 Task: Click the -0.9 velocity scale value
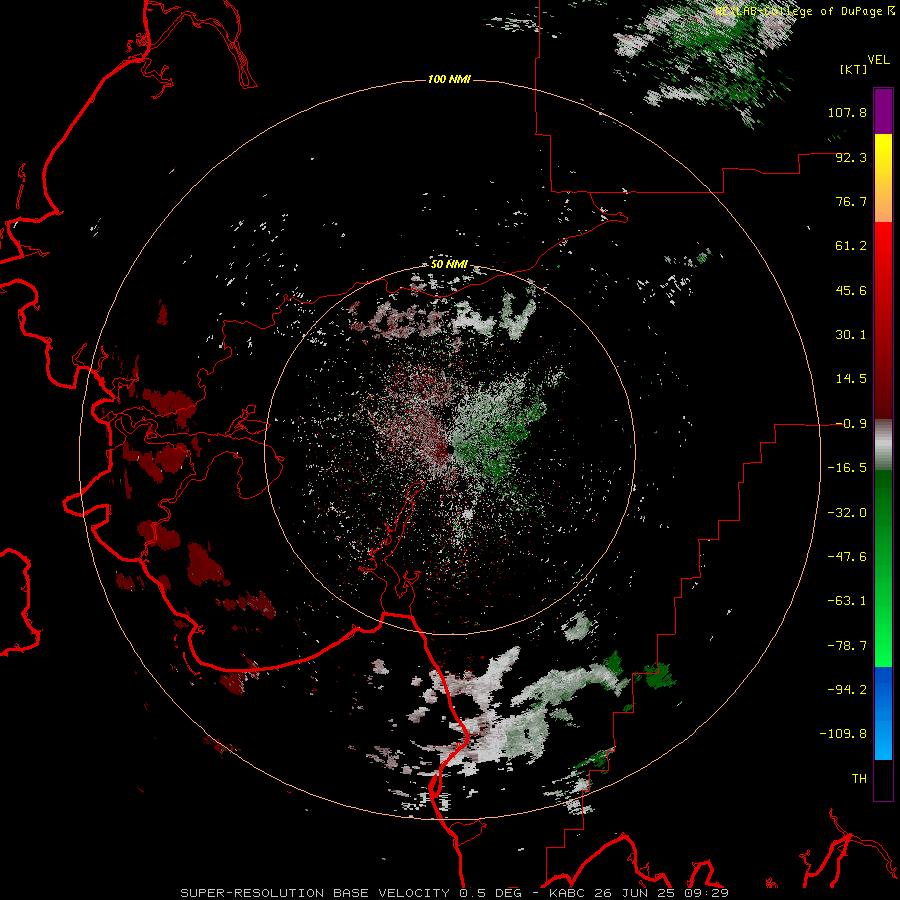pyautogui.click(x=851, y=424)
